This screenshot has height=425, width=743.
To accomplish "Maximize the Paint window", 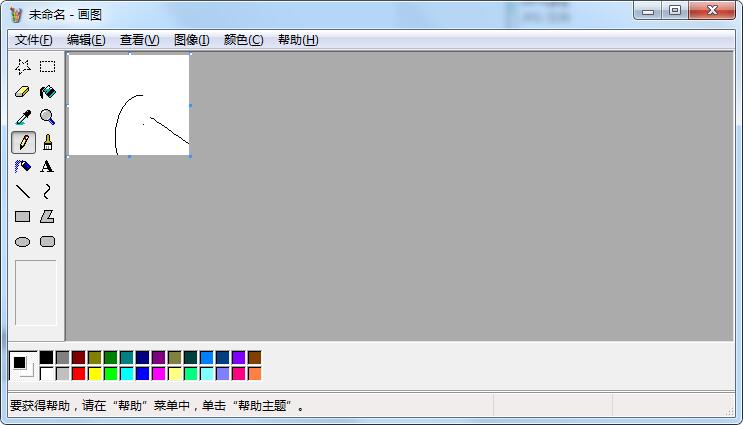I will pos(675,10).
